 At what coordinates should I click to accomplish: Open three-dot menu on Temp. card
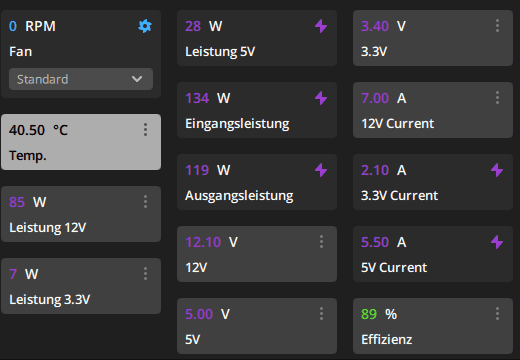click(145, 130)
